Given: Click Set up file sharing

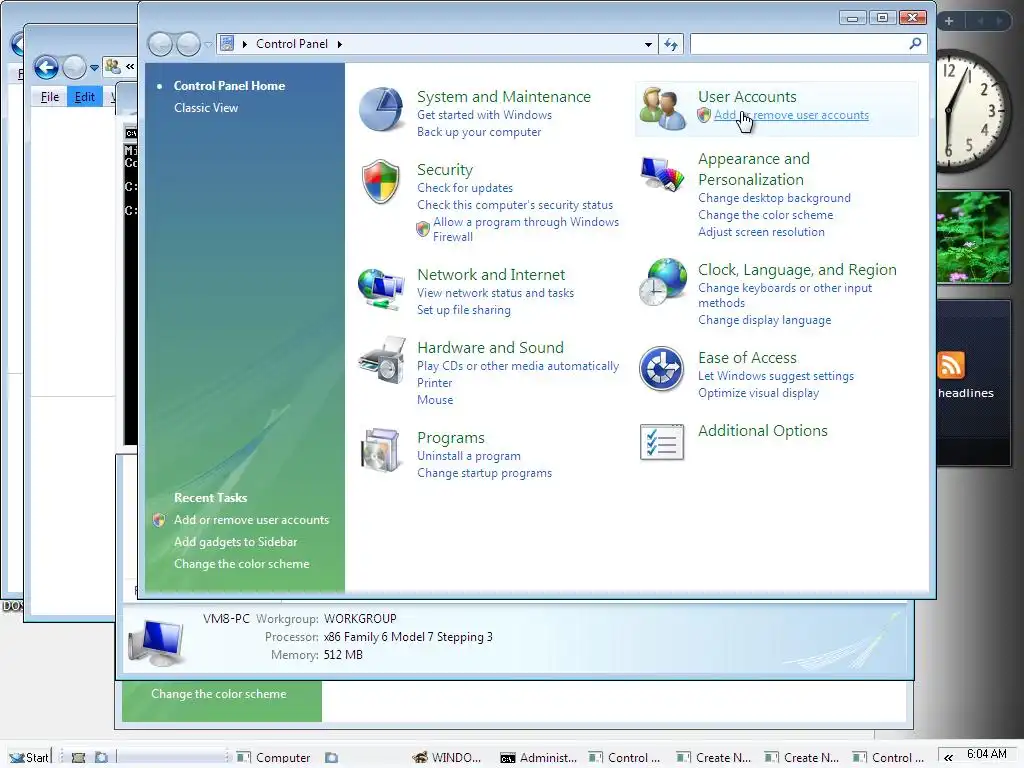Looking at the screenshot, I should (x=464, y=310).
